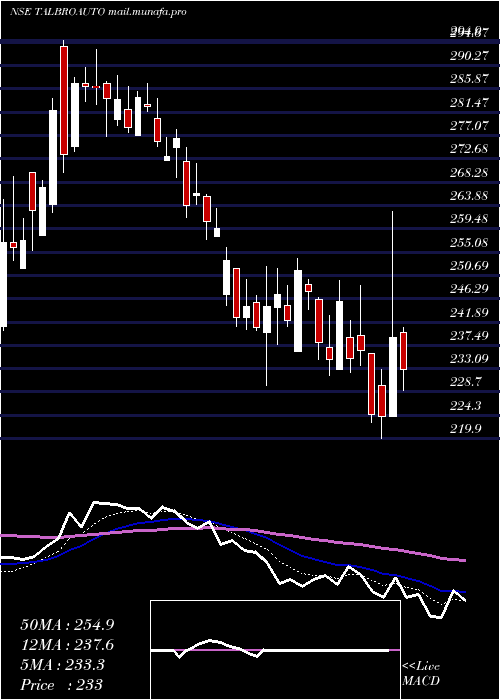The width and height of the screenshot is (500, 700).
Task: Click the blue 12MA line end point
Action: pyautogui.click(x=464, y=592)
